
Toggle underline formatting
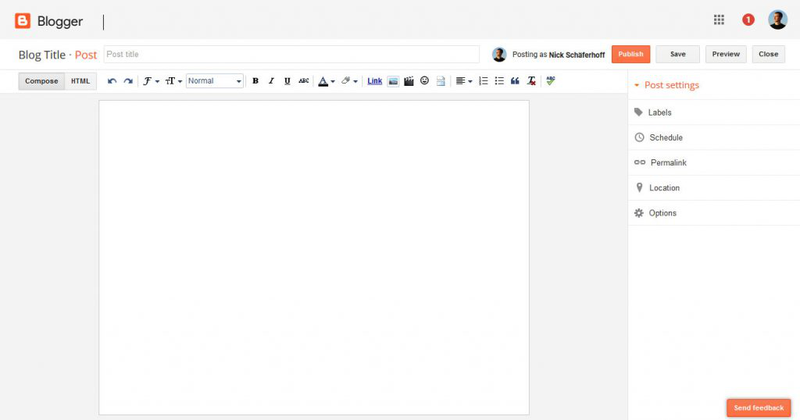[x=287, y=81]
